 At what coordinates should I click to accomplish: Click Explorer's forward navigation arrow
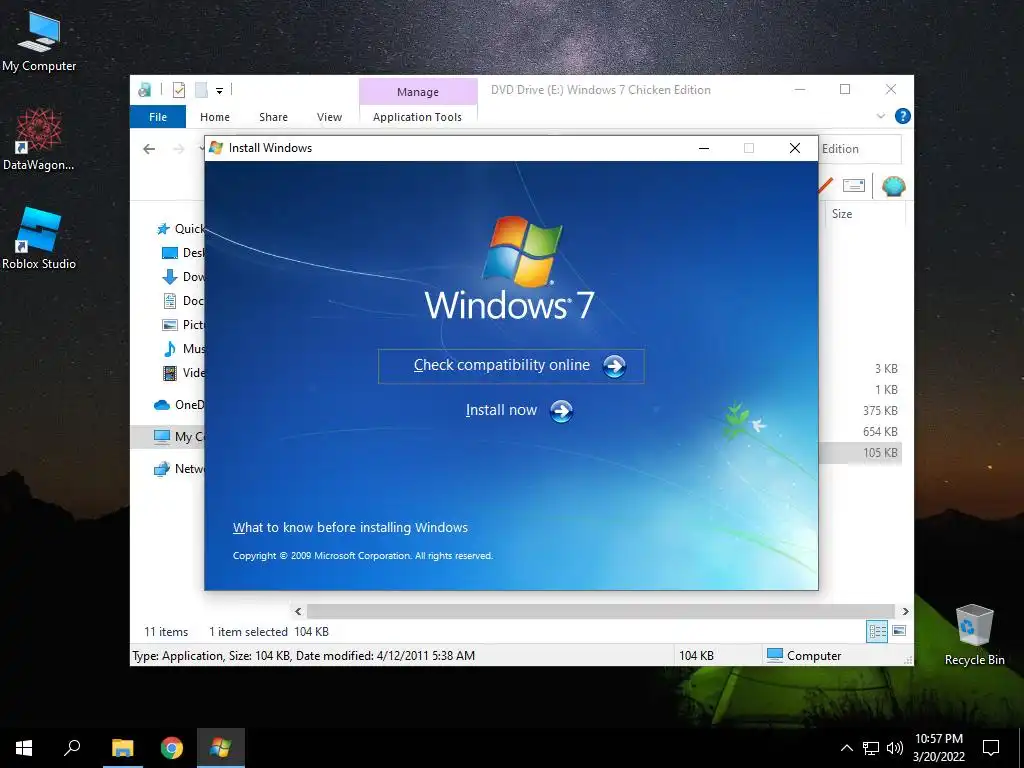[178, 149]
